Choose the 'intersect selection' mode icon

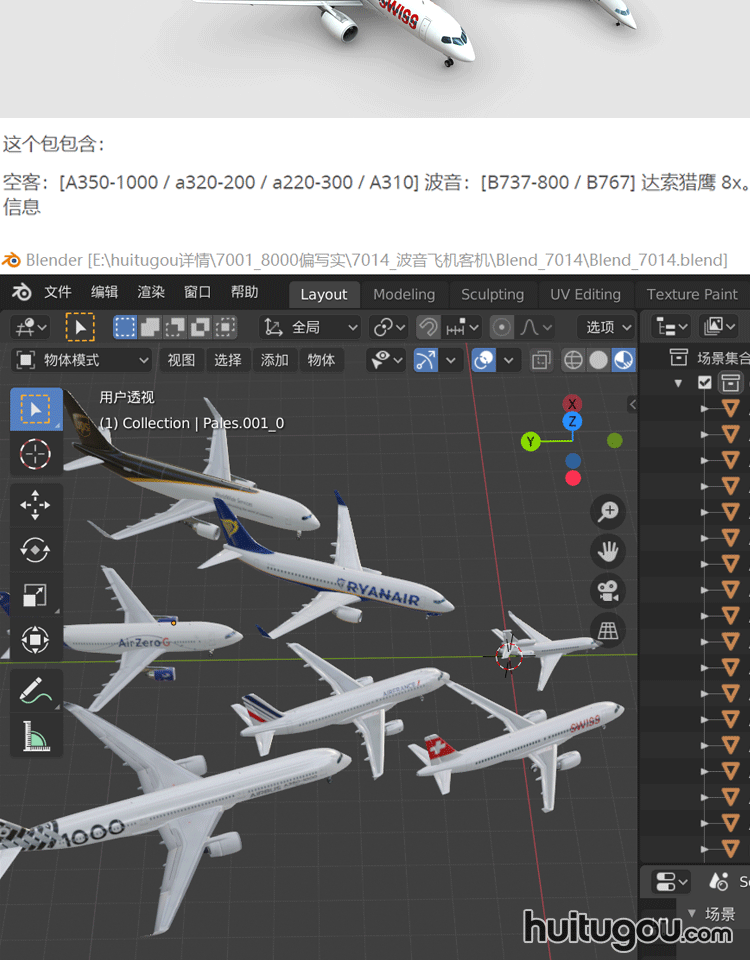225,327
